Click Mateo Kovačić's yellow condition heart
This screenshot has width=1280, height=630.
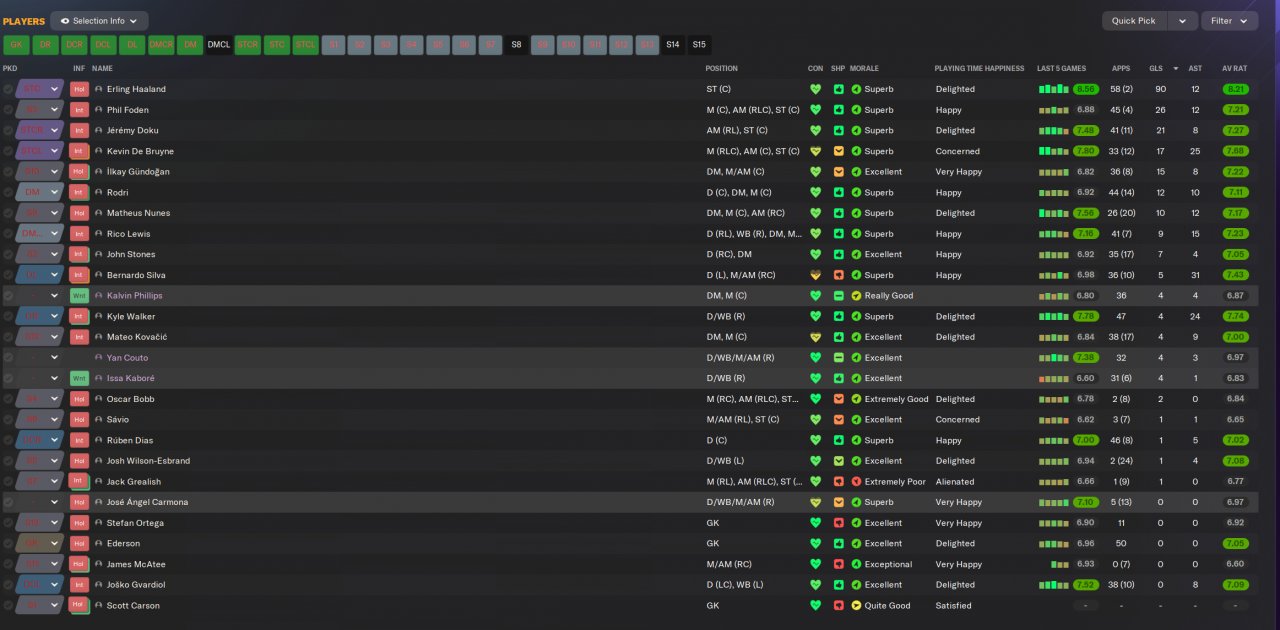pyautogui.click(x=815, y=337)
